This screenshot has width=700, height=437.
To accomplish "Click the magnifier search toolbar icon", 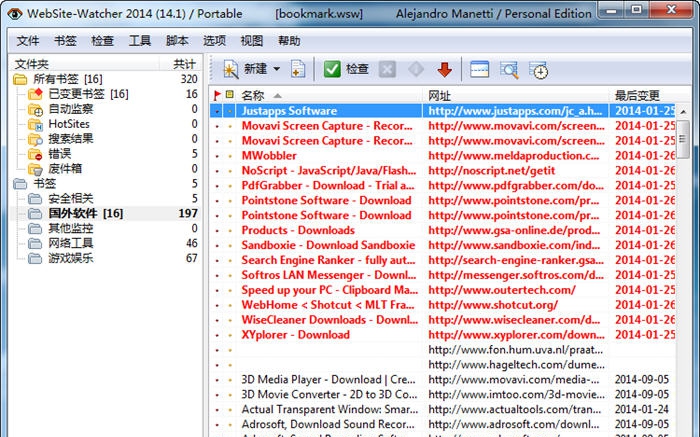I will pos(509,69).
